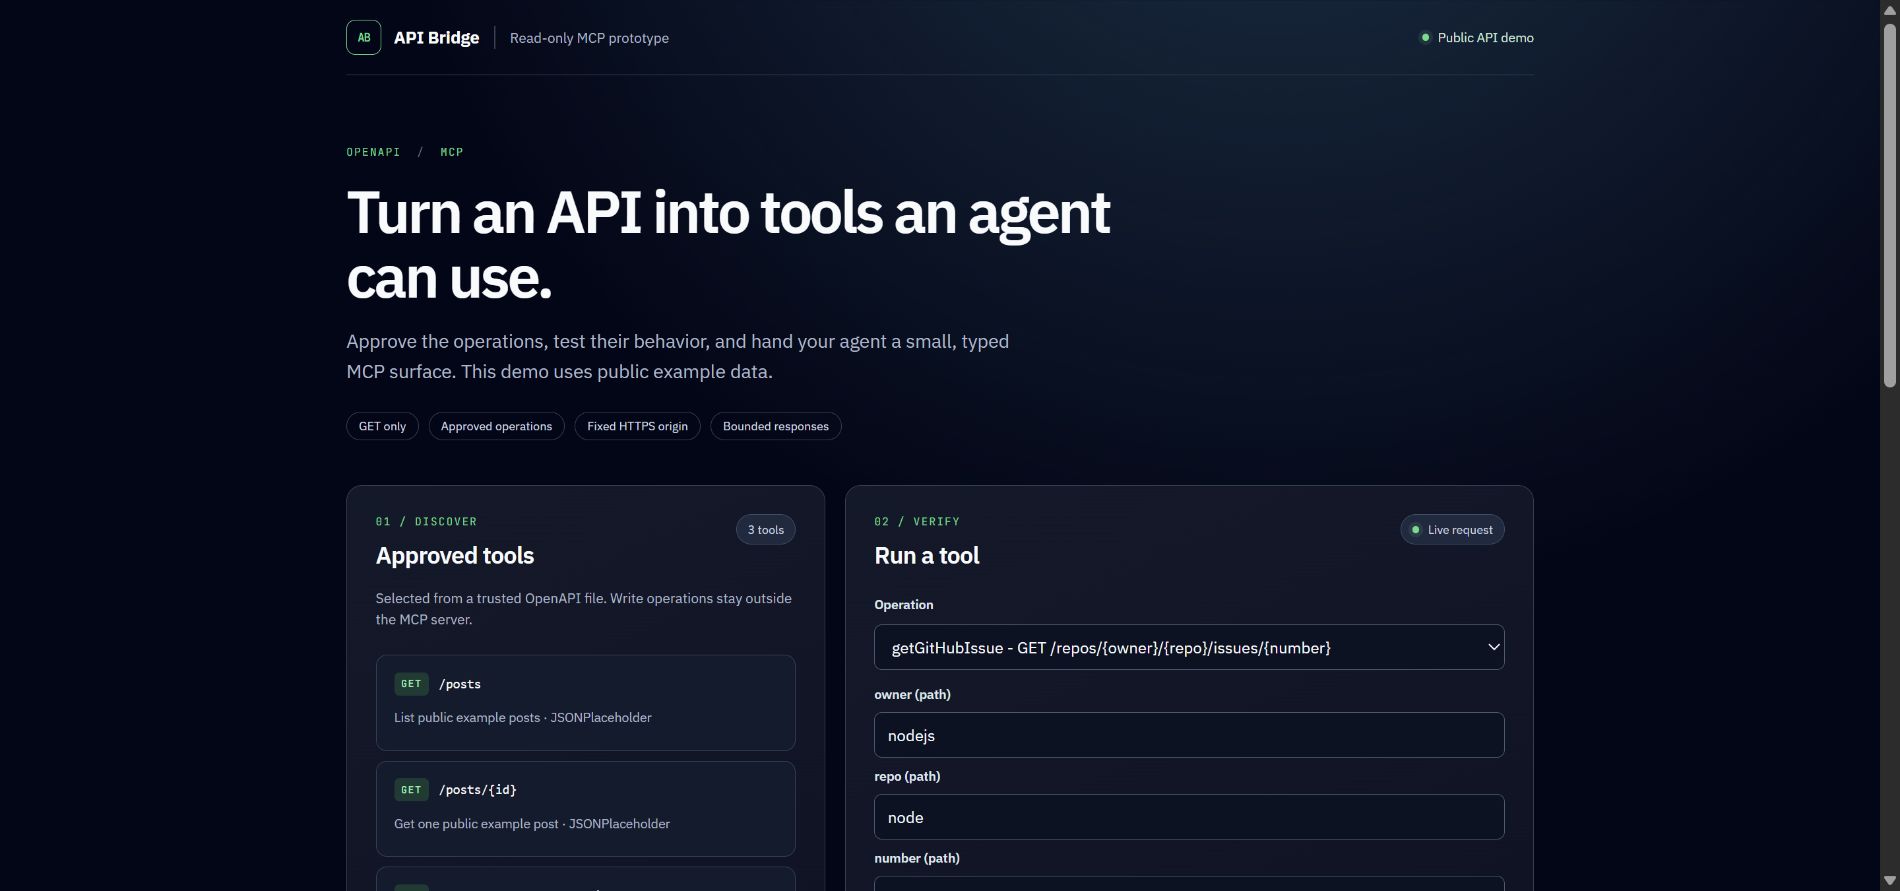Select the Fixed HTTPS origin chip
The width and height of the screenshot is (1900, 891).
(x=637, y=426)
